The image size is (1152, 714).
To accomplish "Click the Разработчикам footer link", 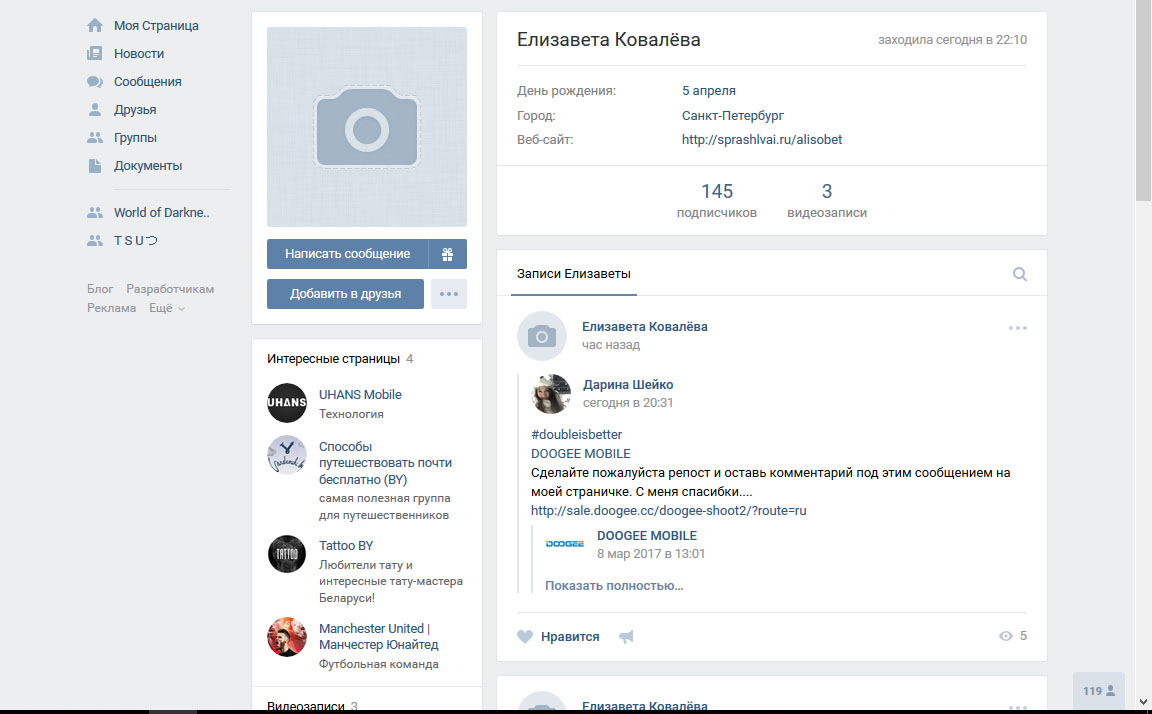I will [x=170, y=289].
